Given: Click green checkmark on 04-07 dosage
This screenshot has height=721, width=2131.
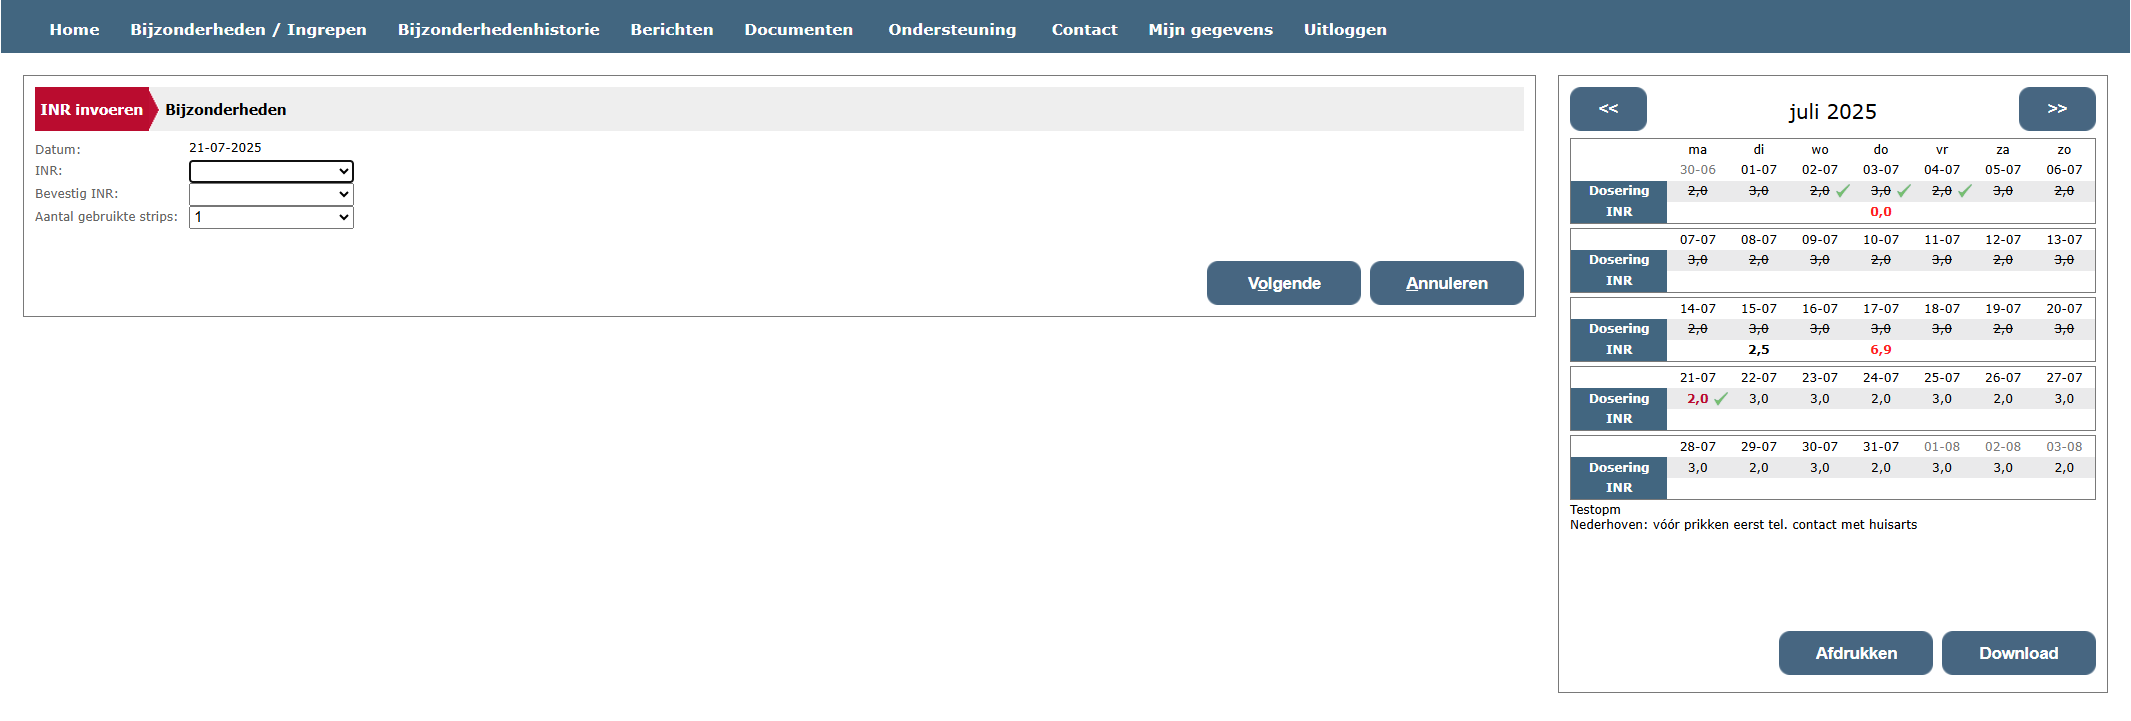Looking at the screenshot, I should click(x=1965, y=191).
